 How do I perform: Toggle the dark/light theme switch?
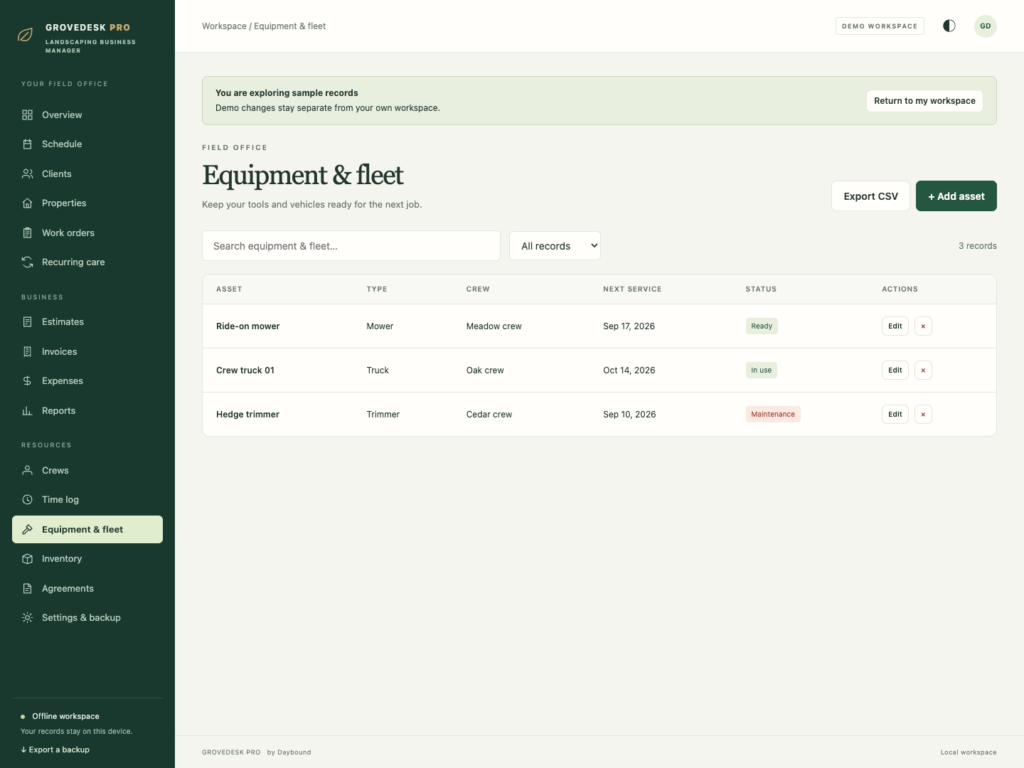(x=949, y=26)
